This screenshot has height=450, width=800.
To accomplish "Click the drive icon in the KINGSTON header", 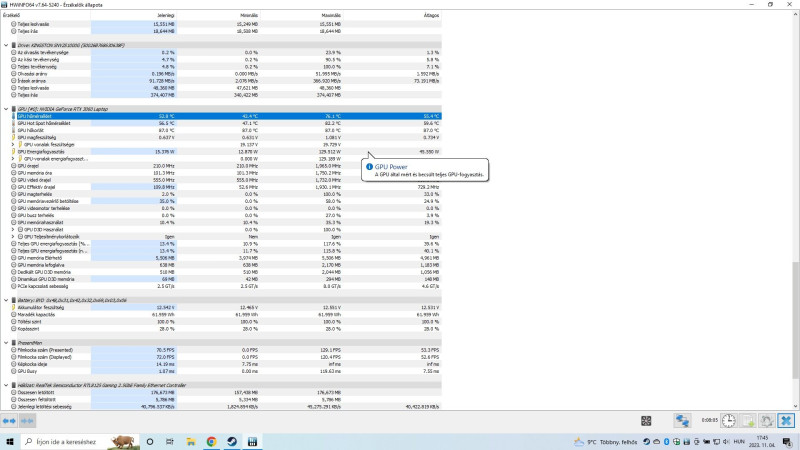I will pyautogui.click(x=14, y=45).
